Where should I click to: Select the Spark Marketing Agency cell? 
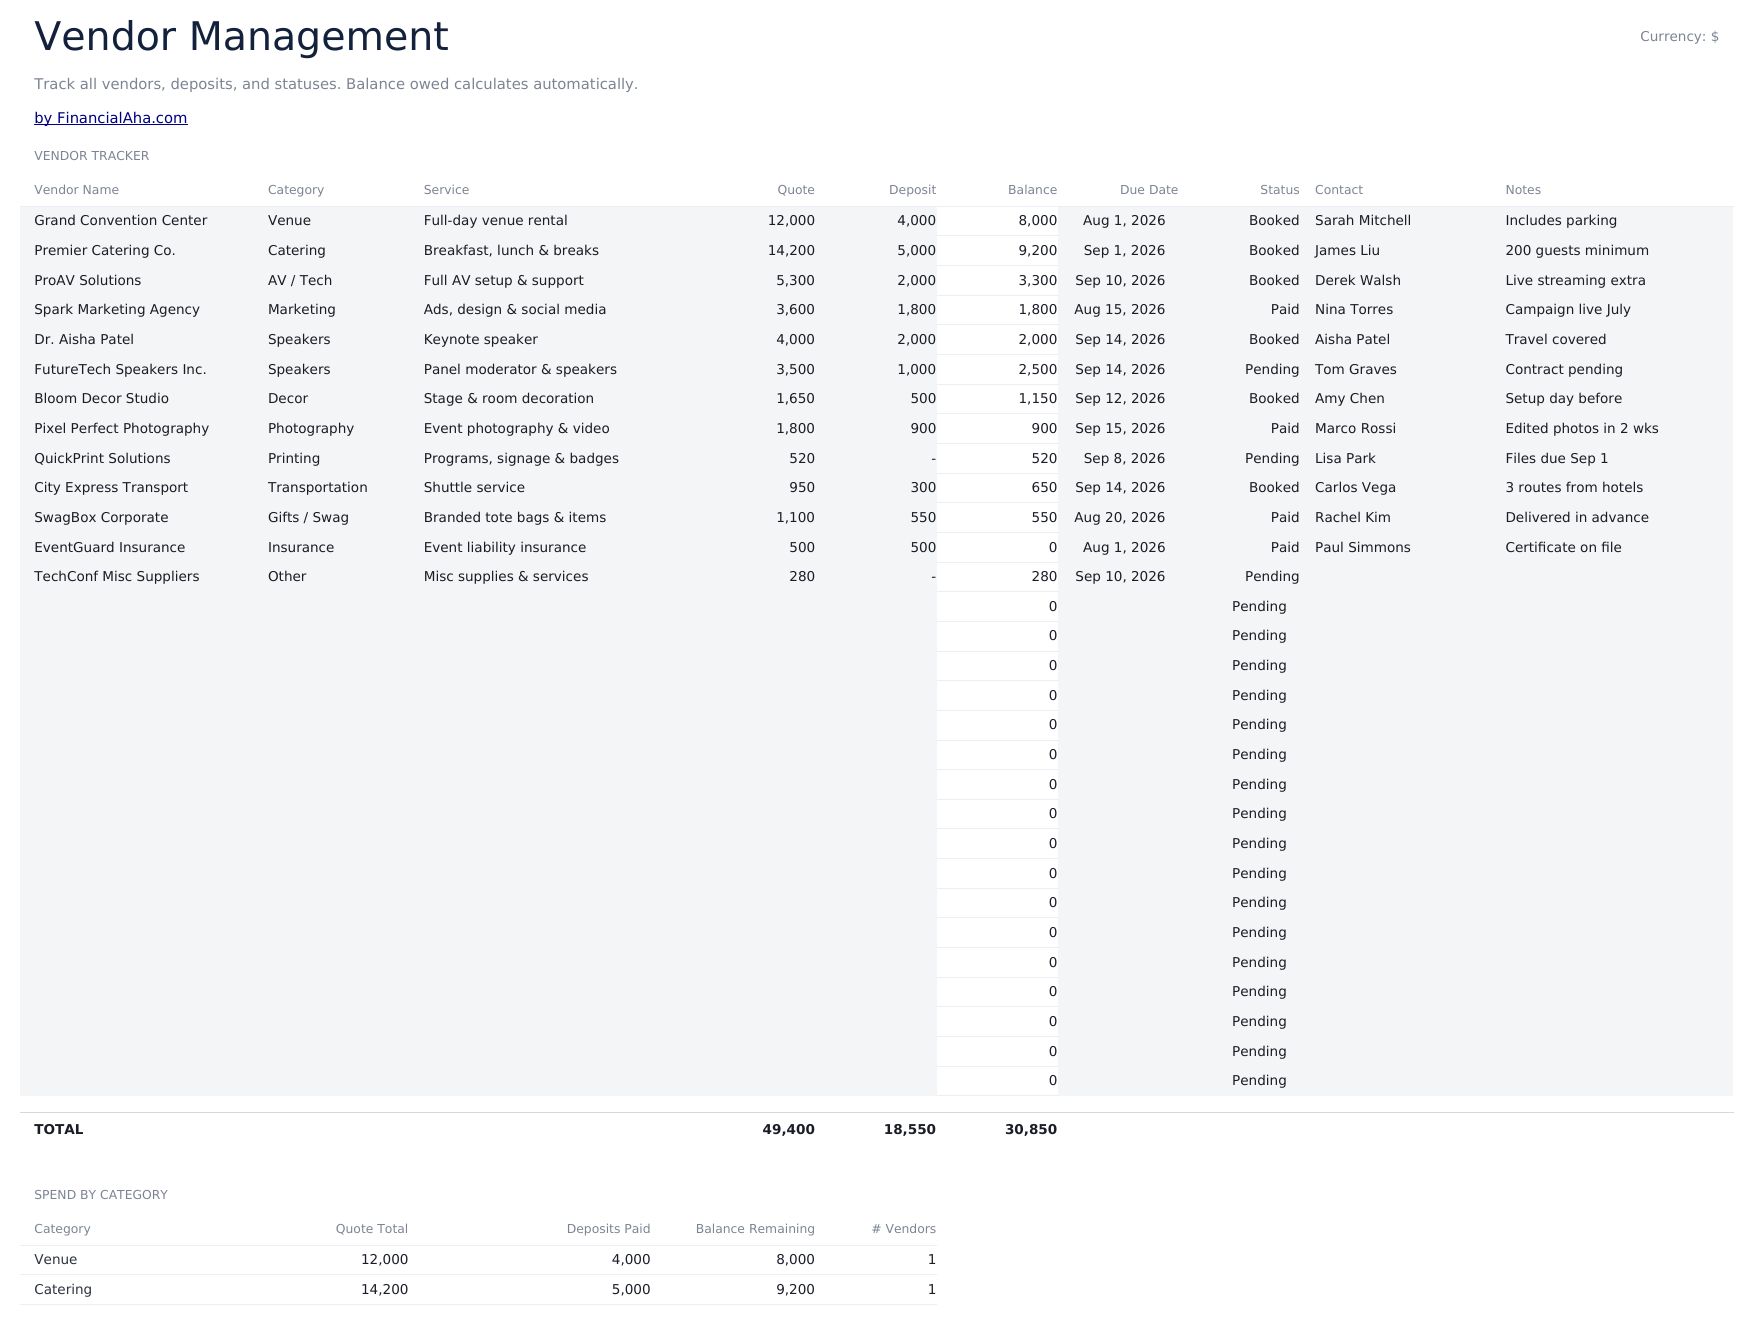117,310
